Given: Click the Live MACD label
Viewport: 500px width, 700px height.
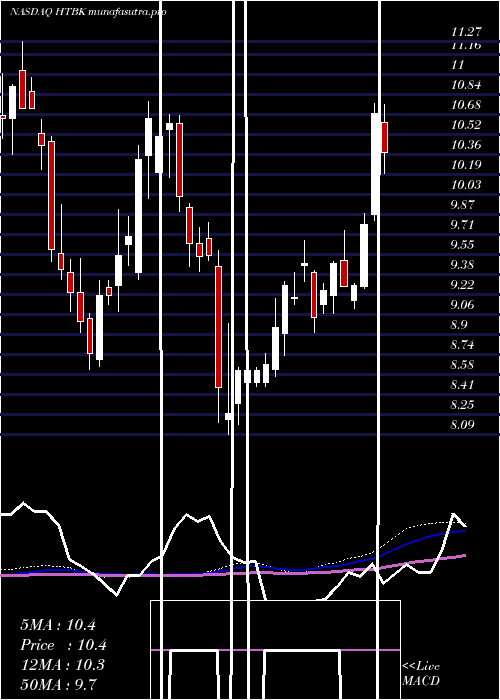Looking at the screenshot, I should [421, 674].
